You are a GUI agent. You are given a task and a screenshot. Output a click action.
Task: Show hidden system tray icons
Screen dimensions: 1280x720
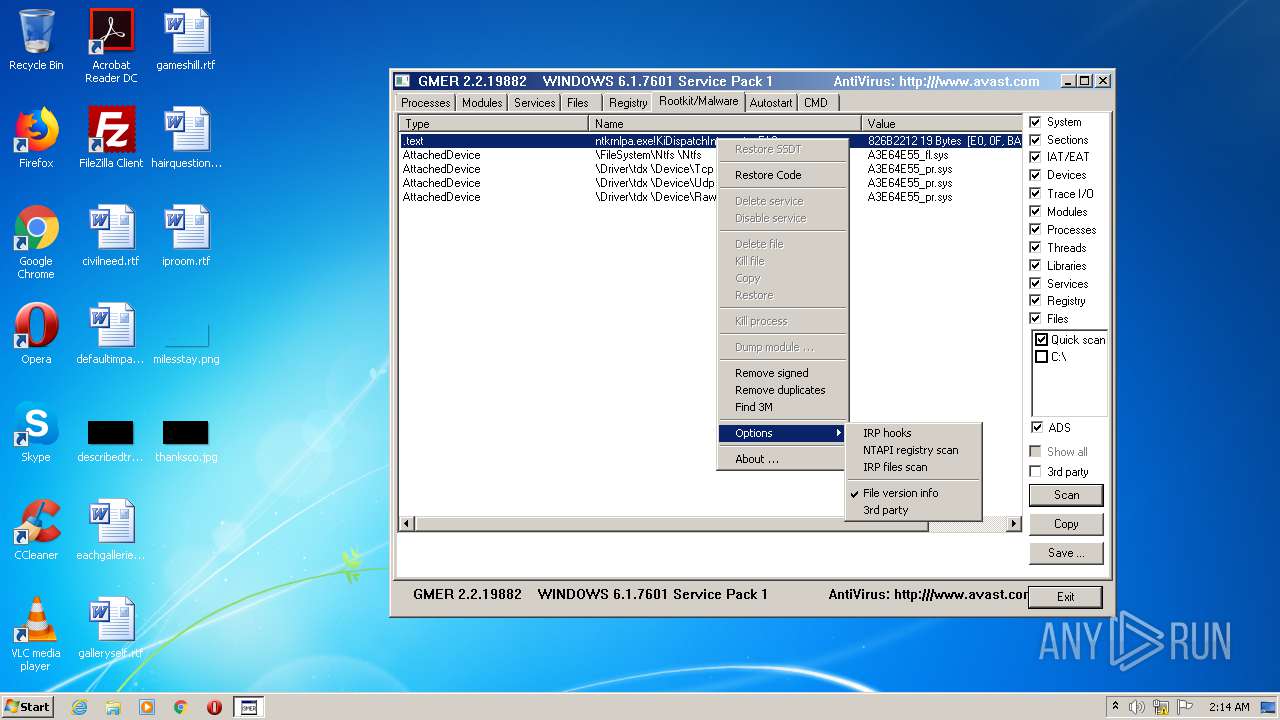pos(1115,707)
